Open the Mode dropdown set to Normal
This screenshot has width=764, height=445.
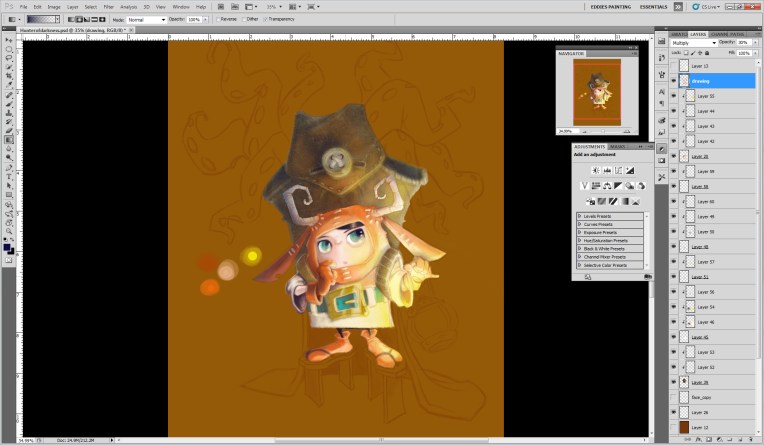point(145,19)
